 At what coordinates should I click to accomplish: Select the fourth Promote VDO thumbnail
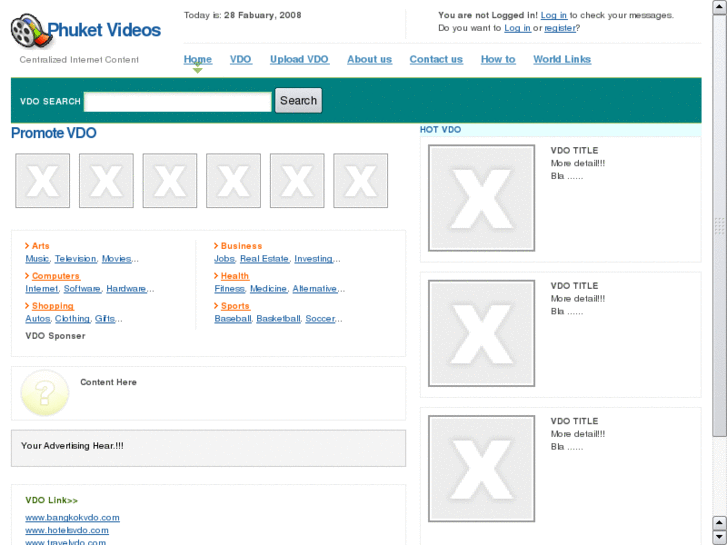coord(233,181)
